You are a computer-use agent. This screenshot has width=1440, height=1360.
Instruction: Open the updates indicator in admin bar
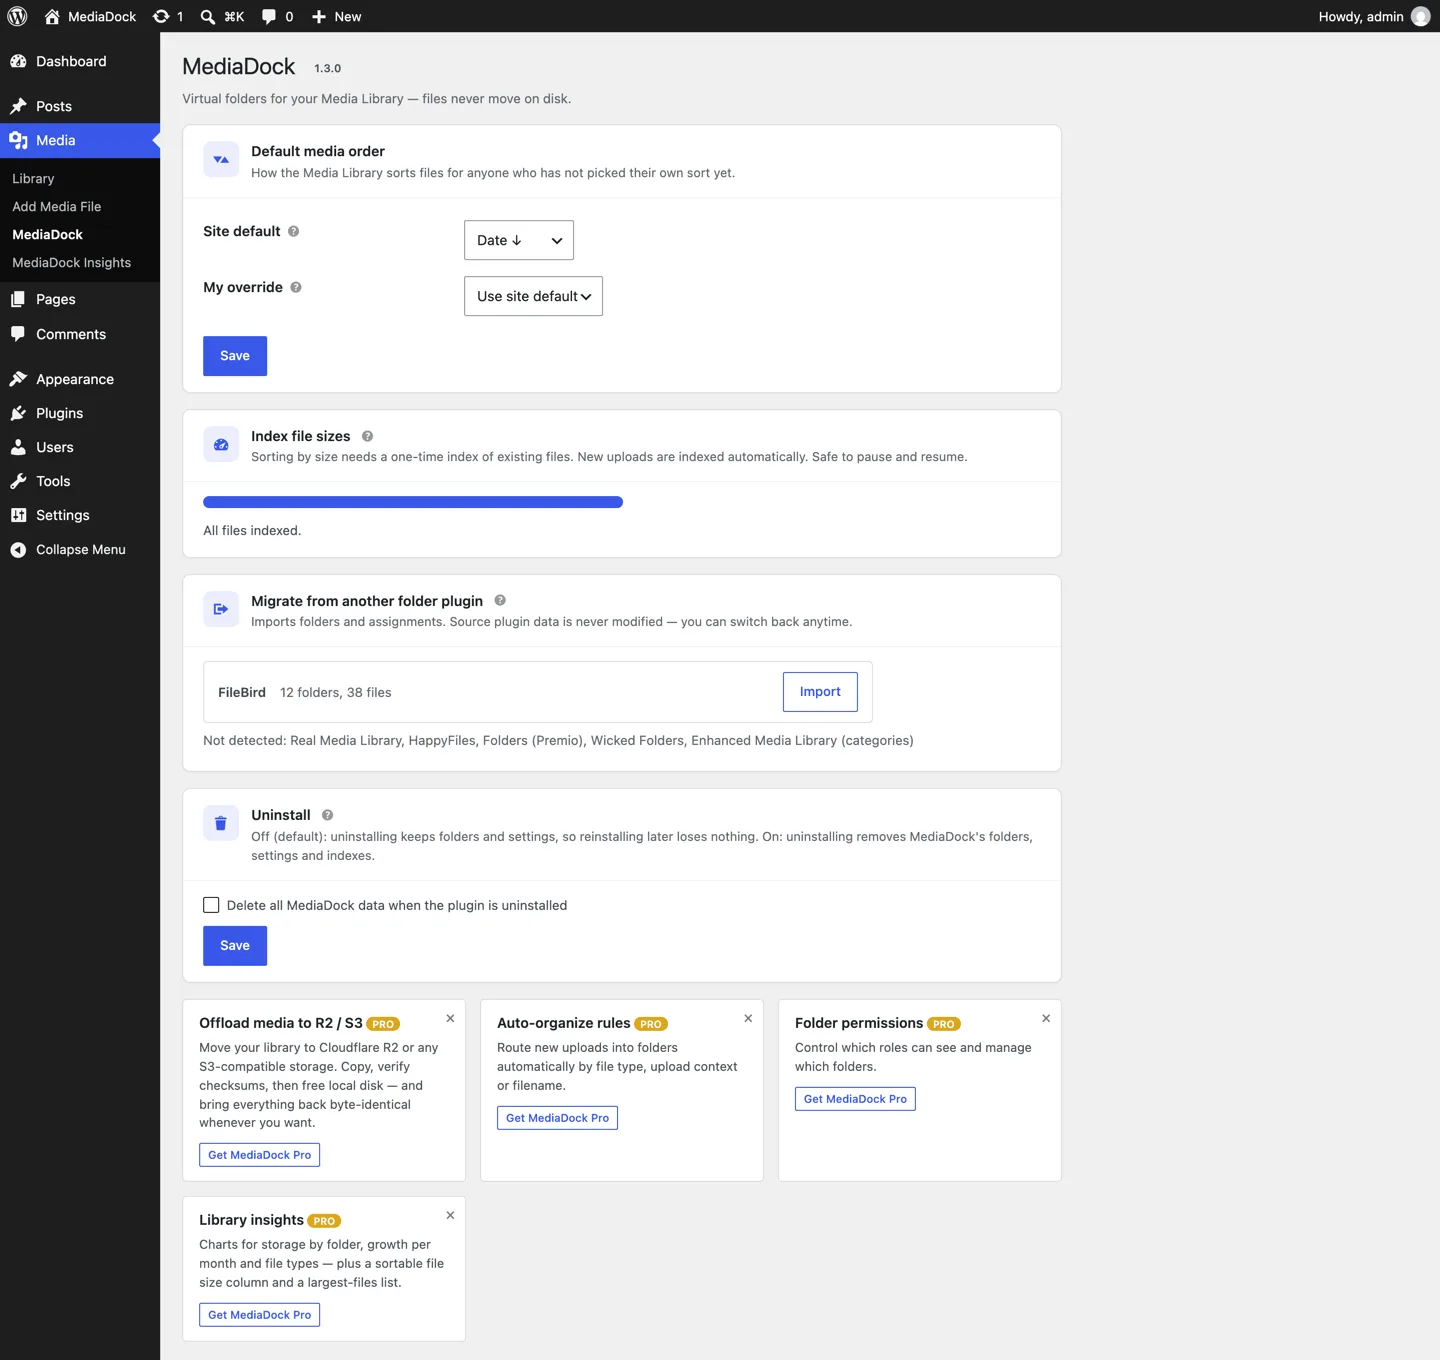click(x=168, y=16)
